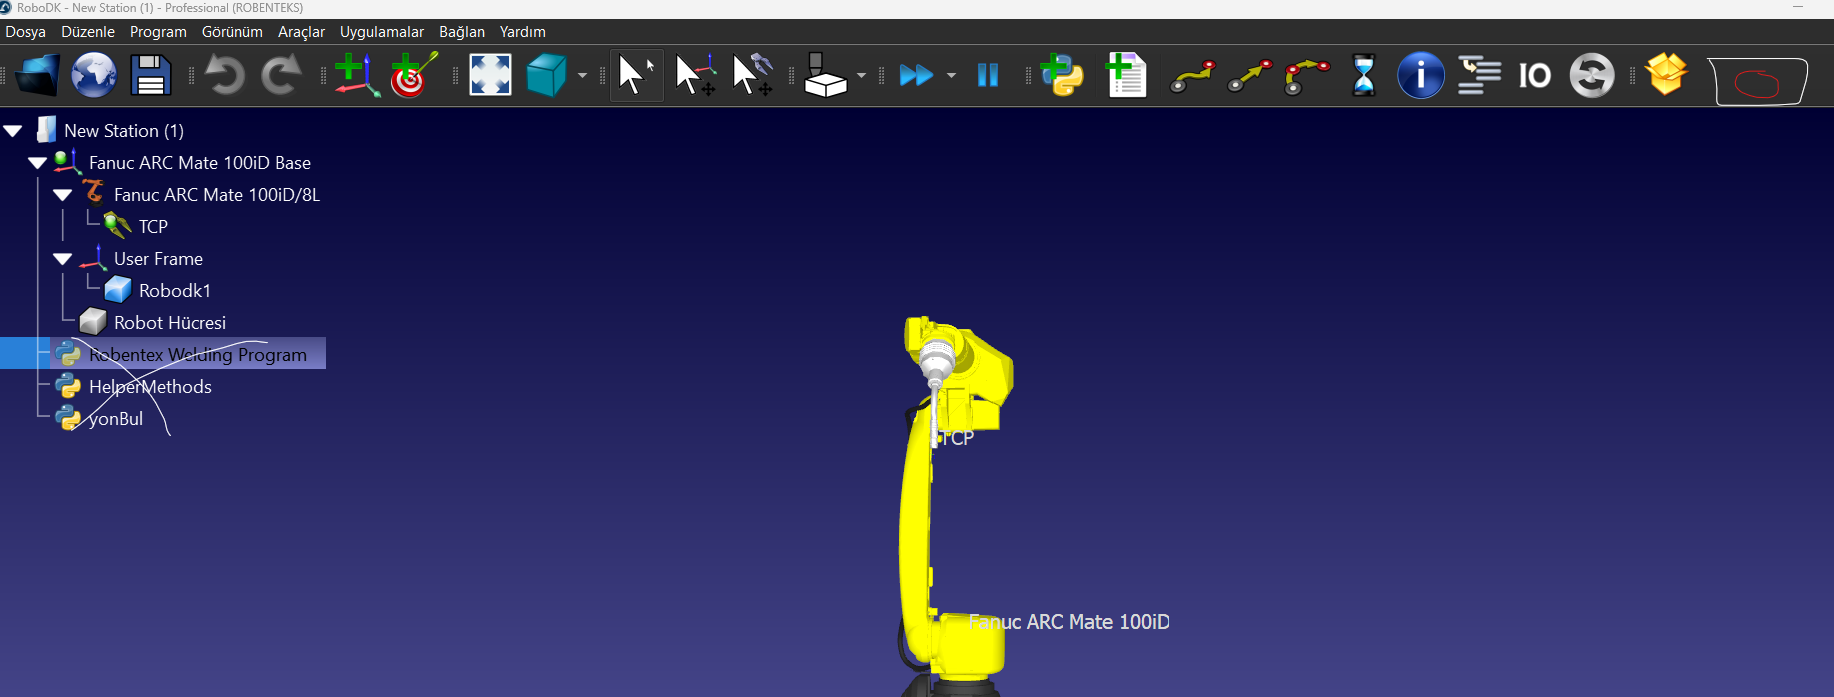The image size is (1834, 697).
Task: Click the Add target icon
Action: coord(413,75)
